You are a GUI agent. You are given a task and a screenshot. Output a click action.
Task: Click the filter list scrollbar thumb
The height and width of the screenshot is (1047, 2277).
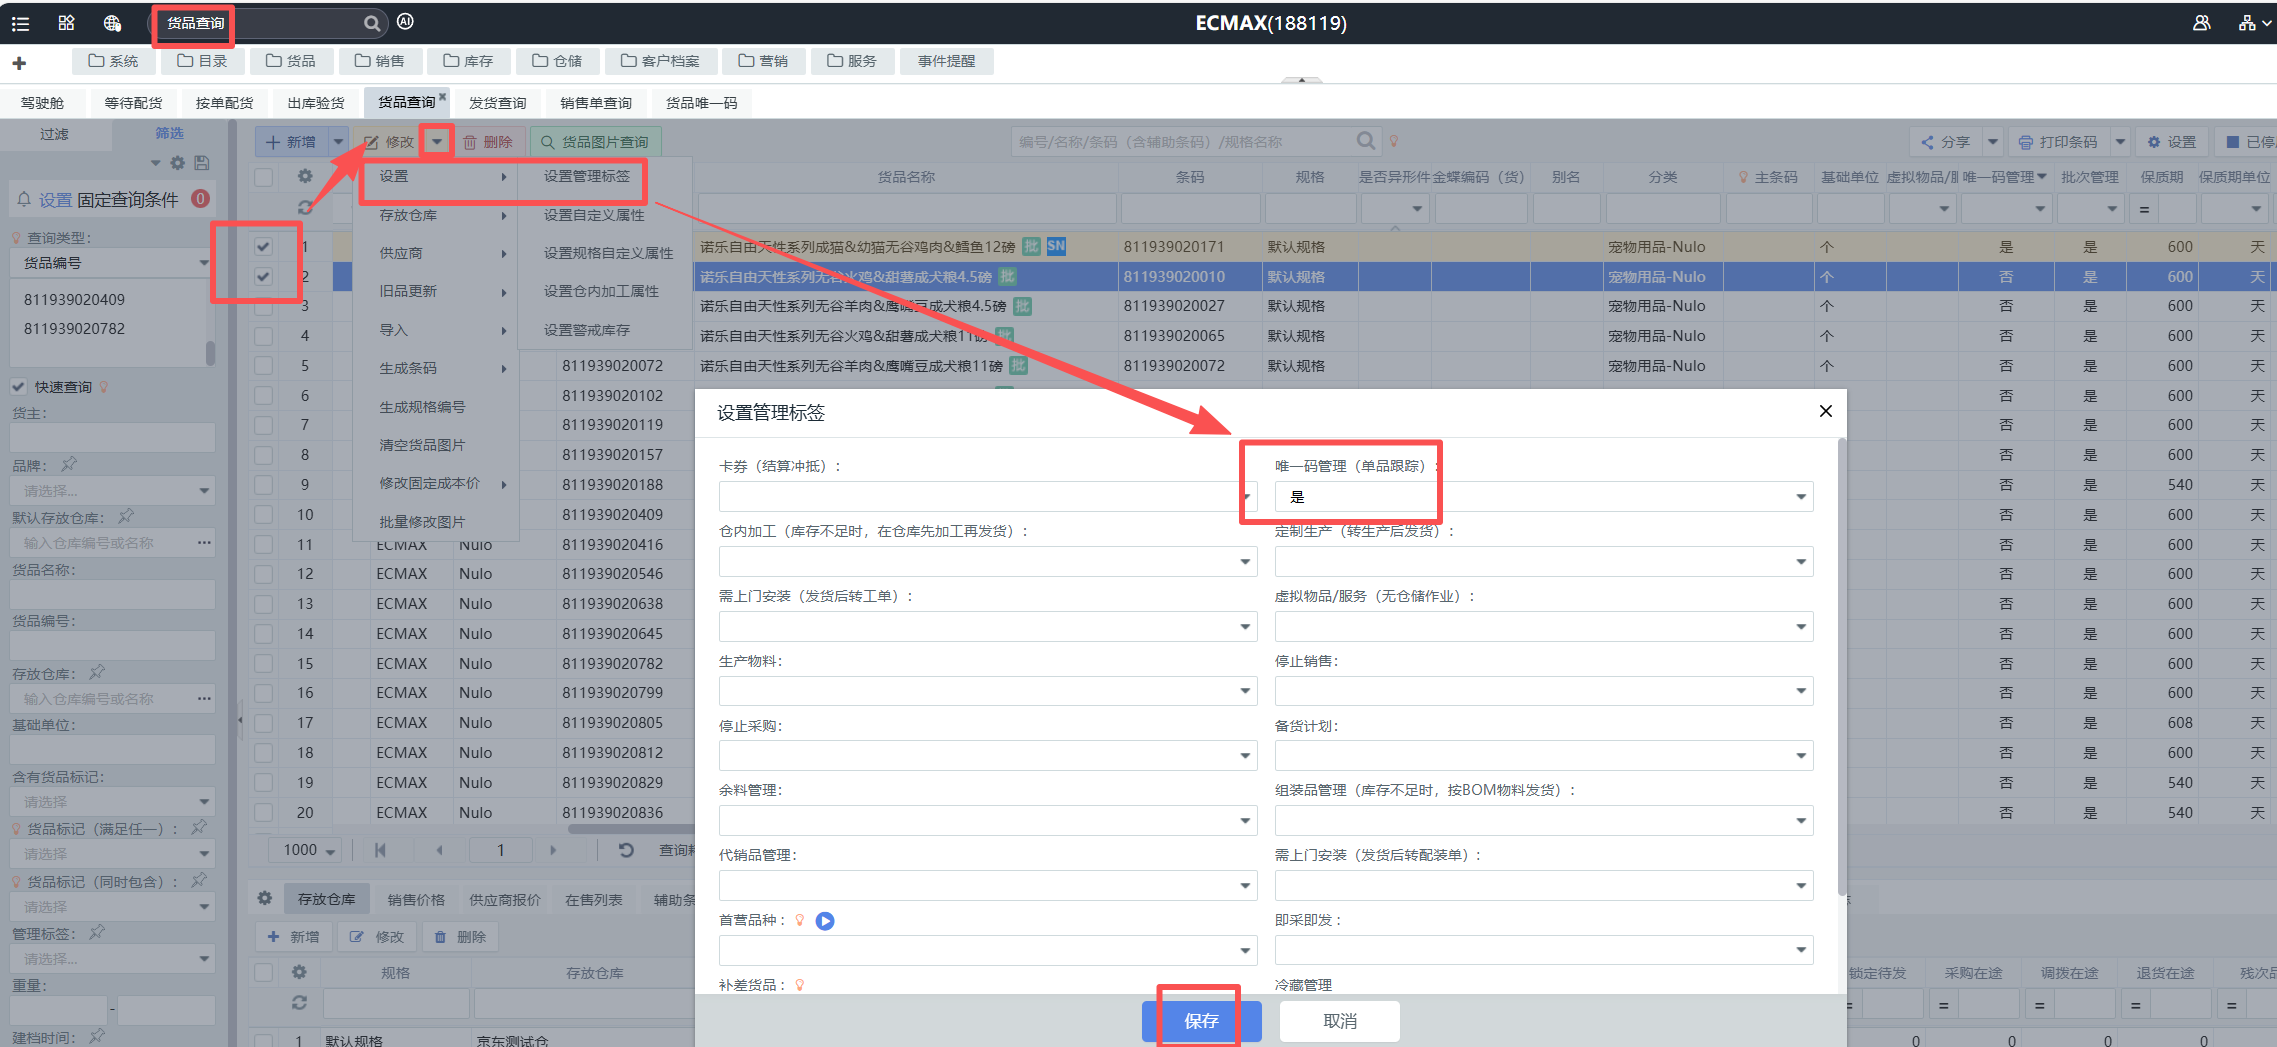(210, 353)
